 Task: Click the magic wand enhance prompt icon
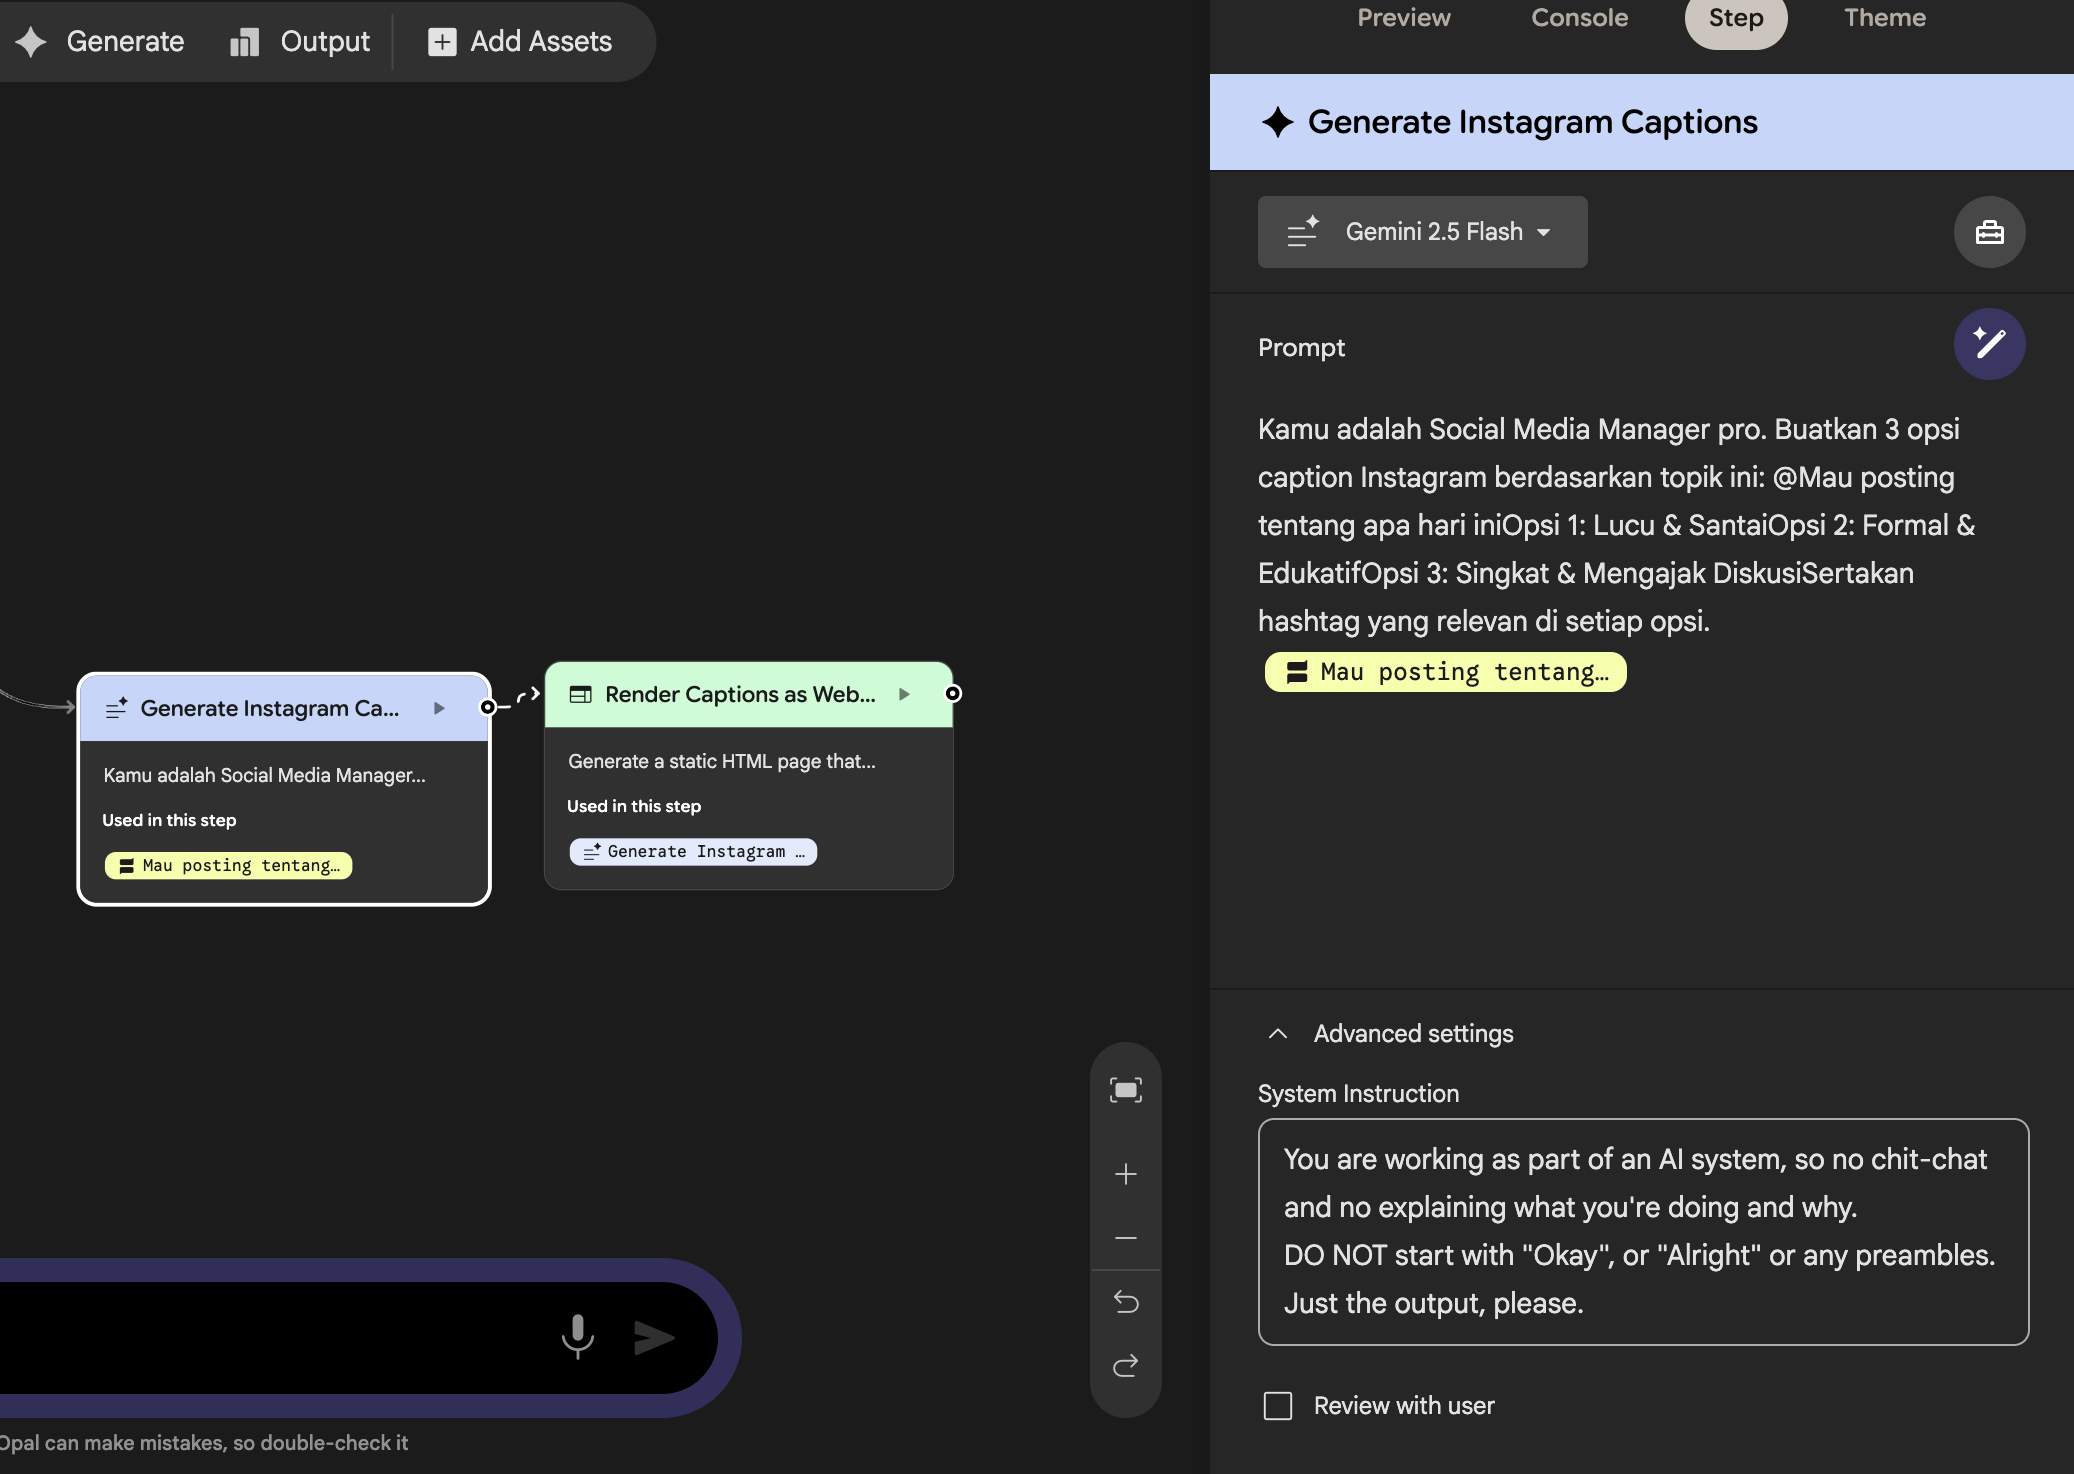(x=1989, y=344)
